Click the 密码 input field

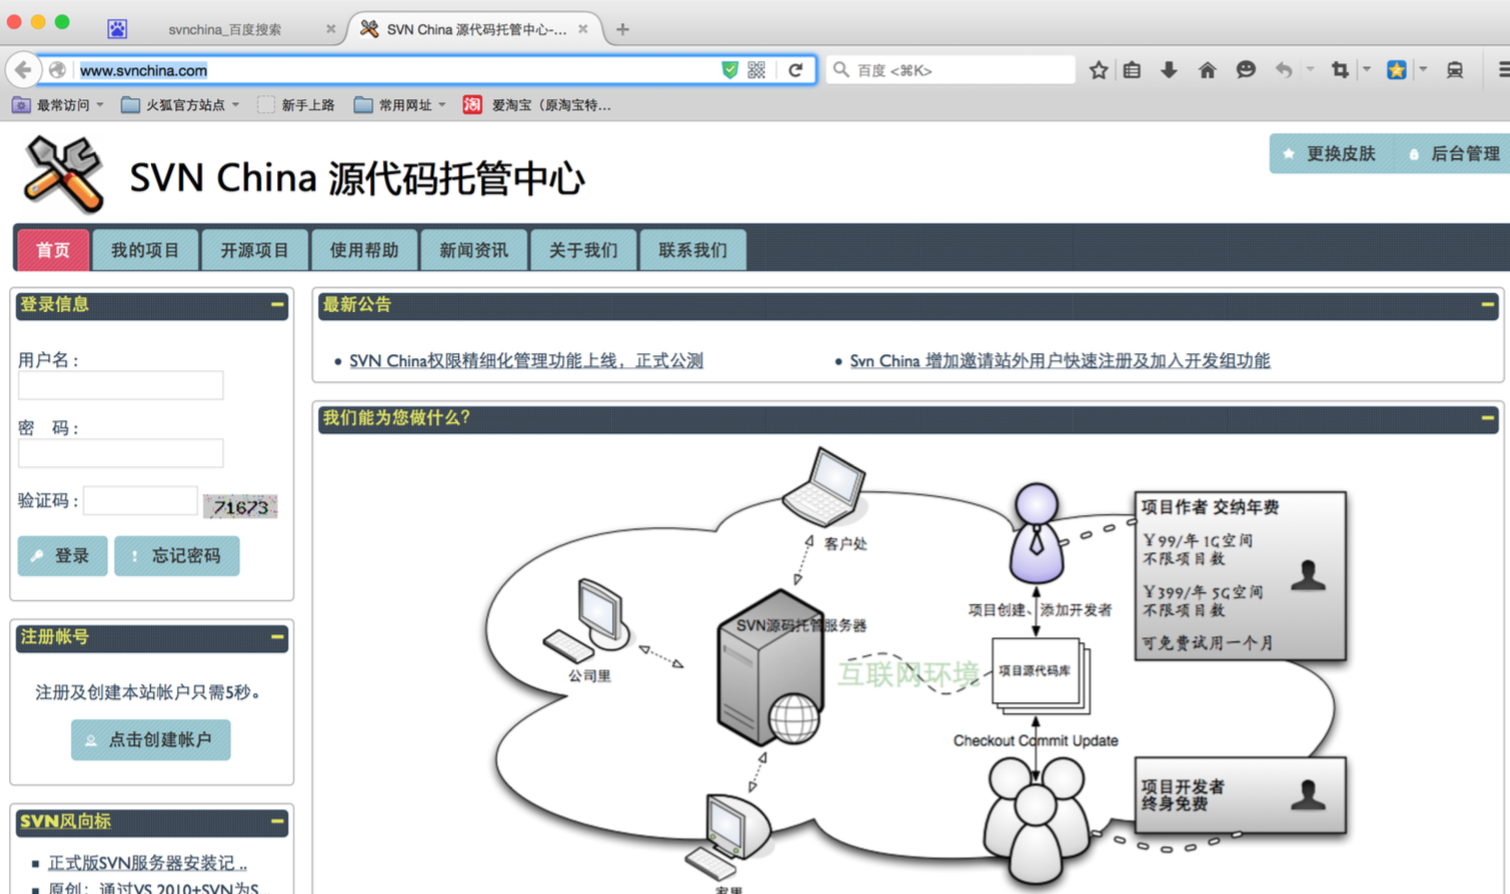click(x=121, y=453)
